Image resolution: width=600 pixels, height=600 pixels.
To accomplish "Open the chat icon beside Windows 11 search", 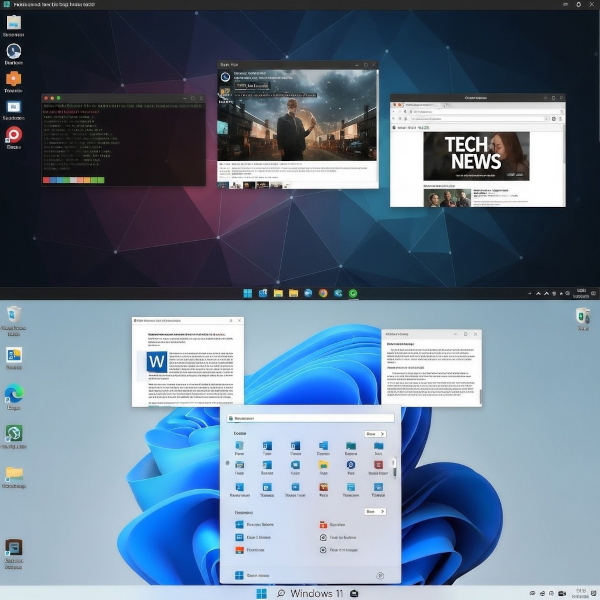I will pos(354,593).
